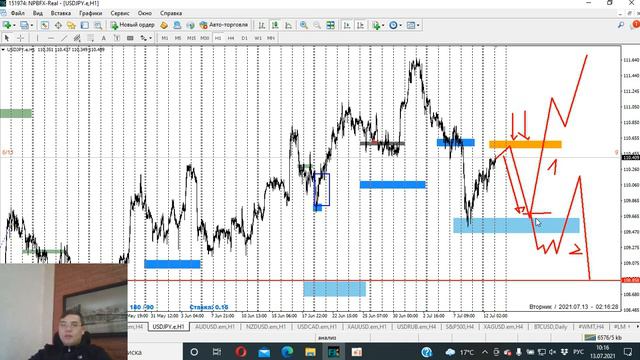Switch timeframe to M5
640x360 pixels.
pyautogui.click(x=178, y=38)
